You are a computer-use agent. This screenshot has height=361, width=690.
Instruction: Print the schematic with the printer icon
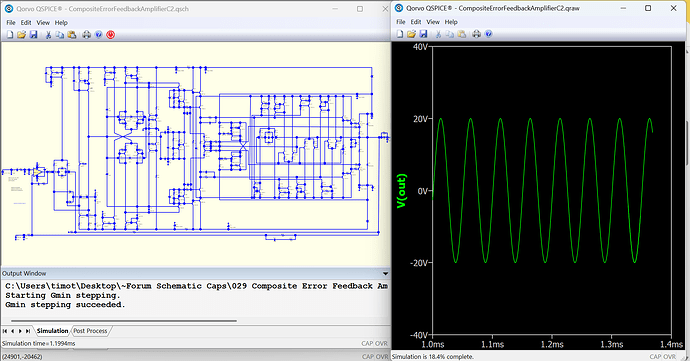pos(87,35)
